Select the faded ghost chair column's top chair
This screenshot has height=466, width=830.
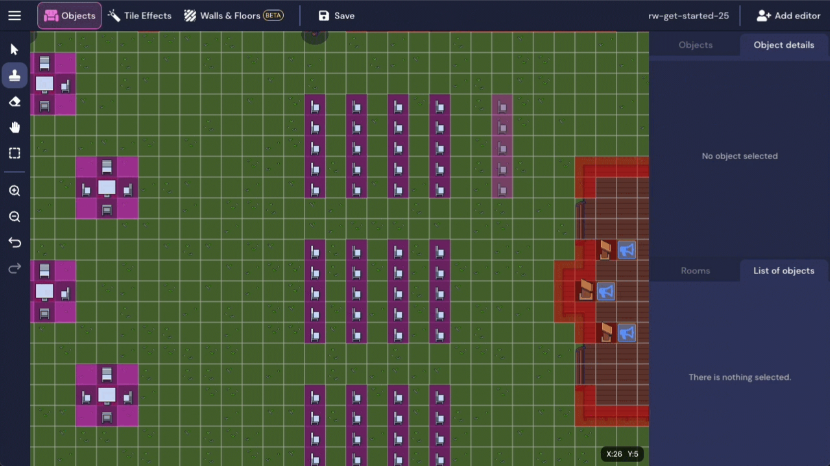point(502,107)
